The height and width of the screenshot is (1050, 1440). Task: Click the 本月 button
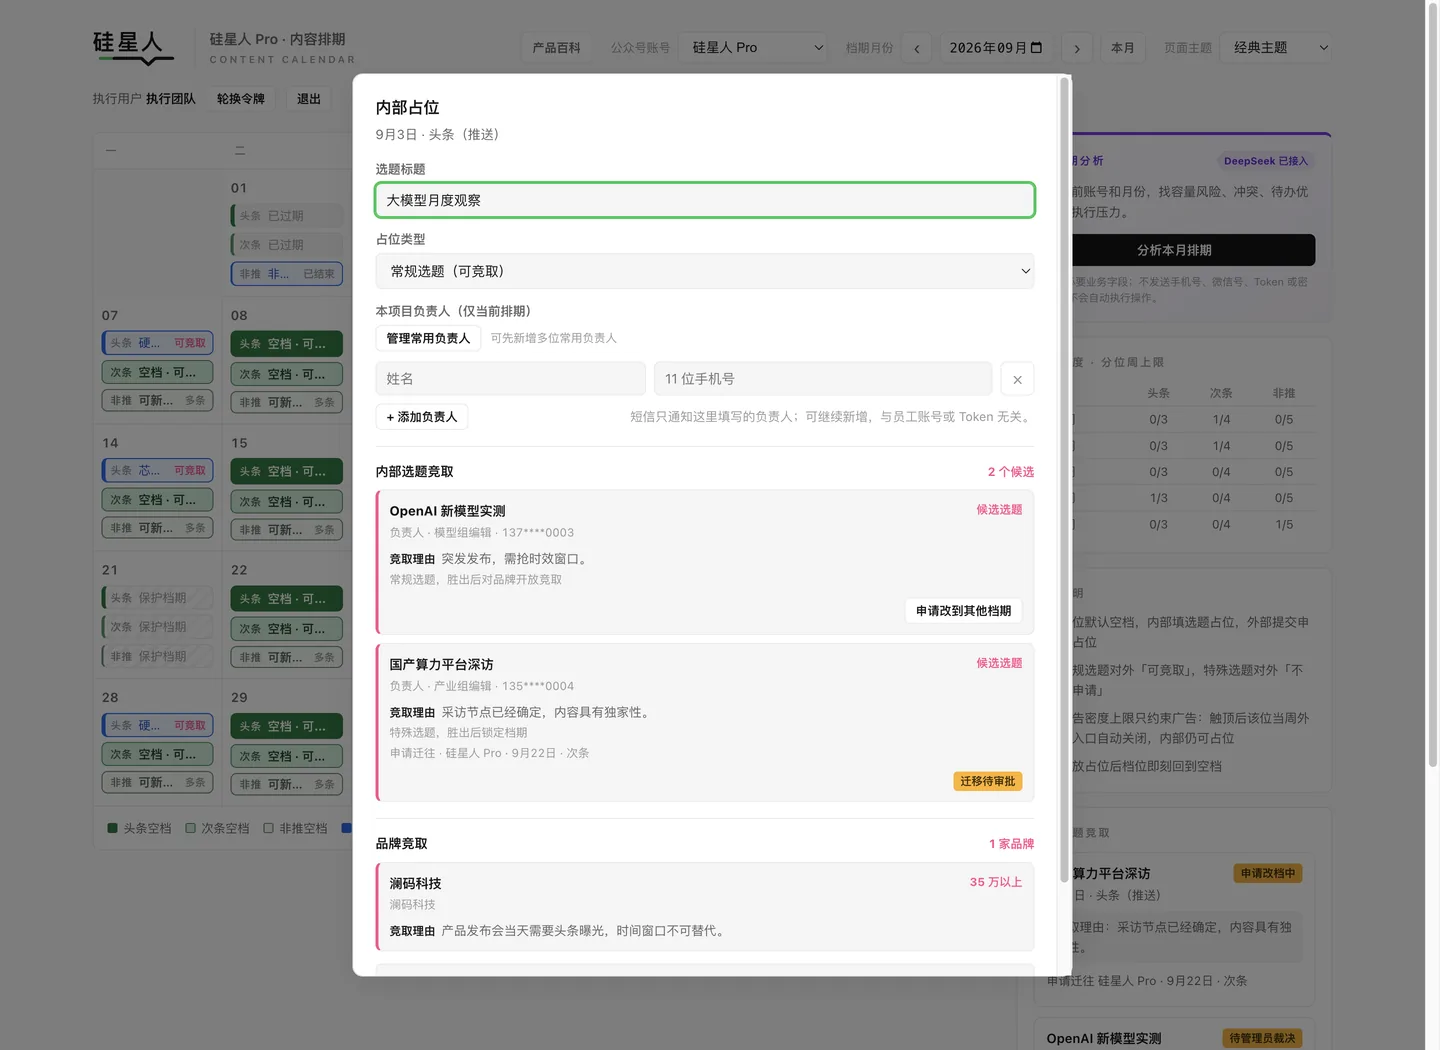[x=1123, y=48]
